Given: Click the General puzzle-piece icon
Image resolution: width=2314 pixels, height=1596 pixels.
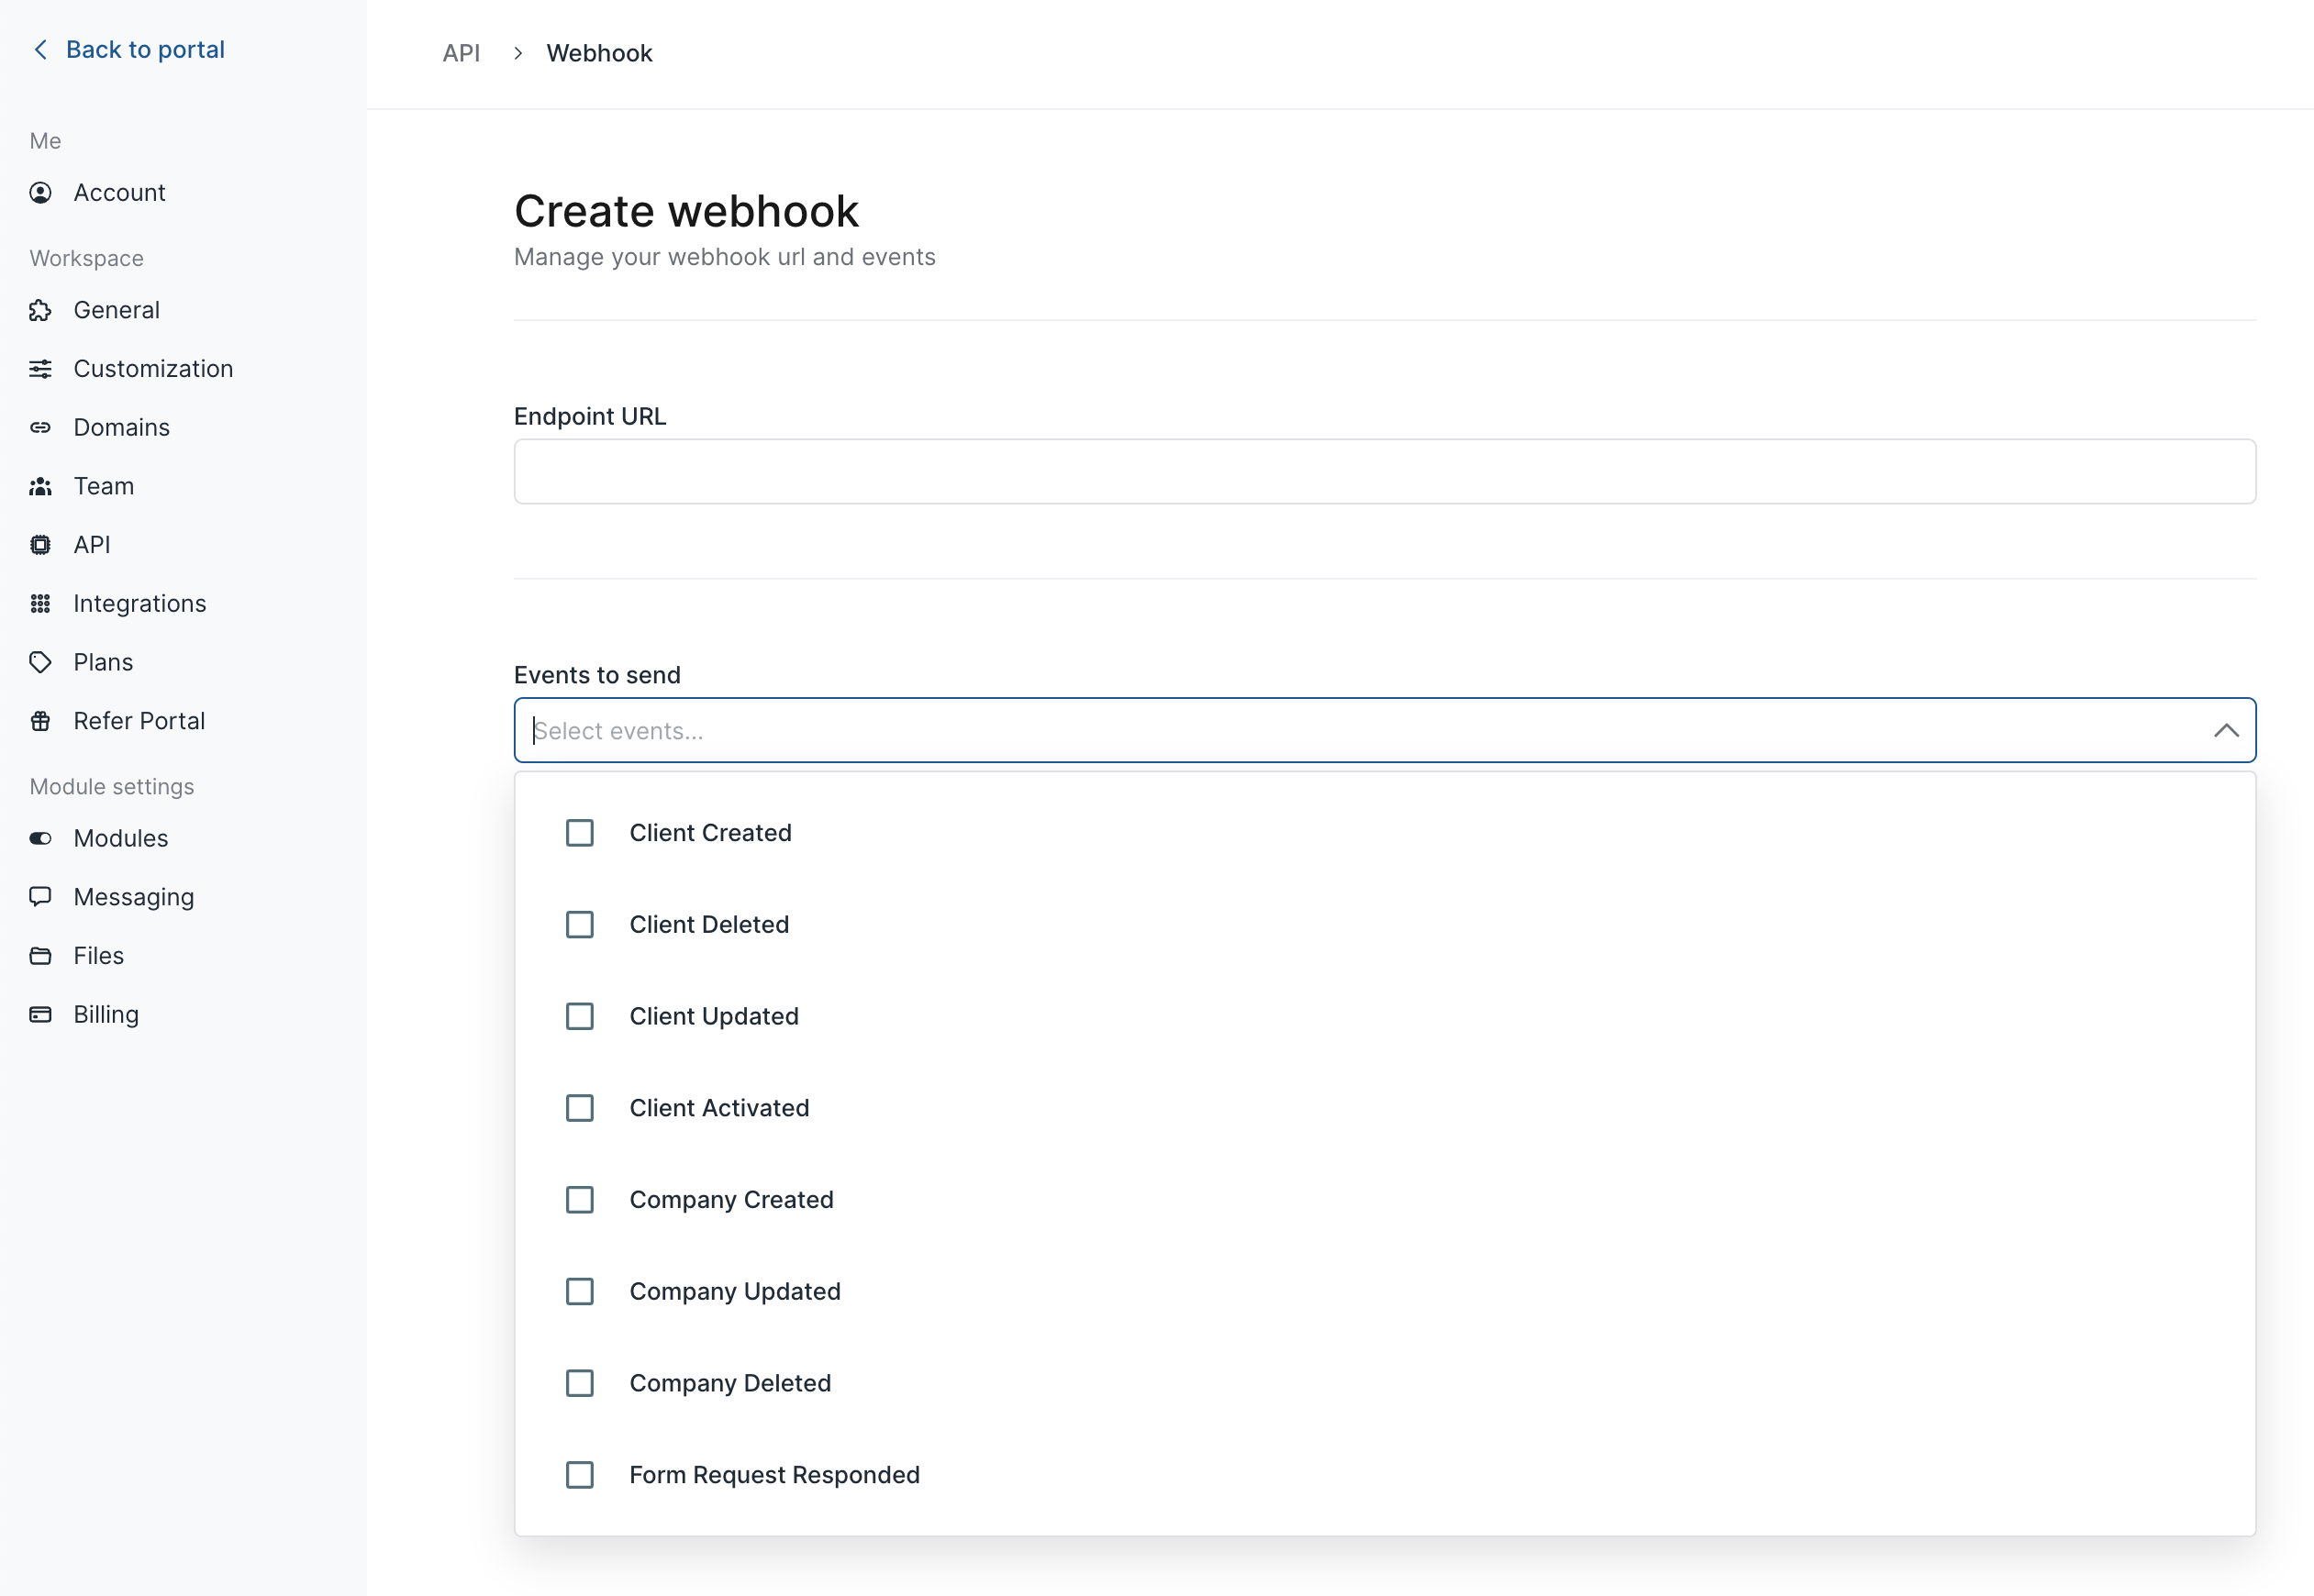Looking at the screenshot, I should 40,311.
